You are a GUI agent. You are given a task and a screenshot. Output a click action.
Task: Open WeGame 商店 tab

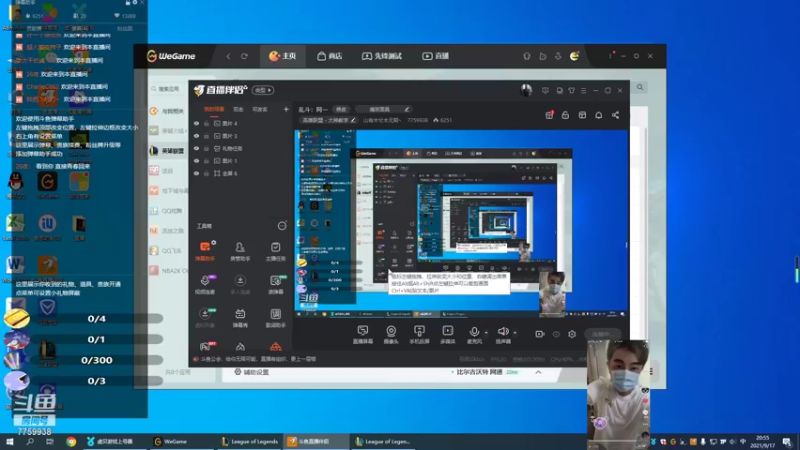tap(330, 56)
